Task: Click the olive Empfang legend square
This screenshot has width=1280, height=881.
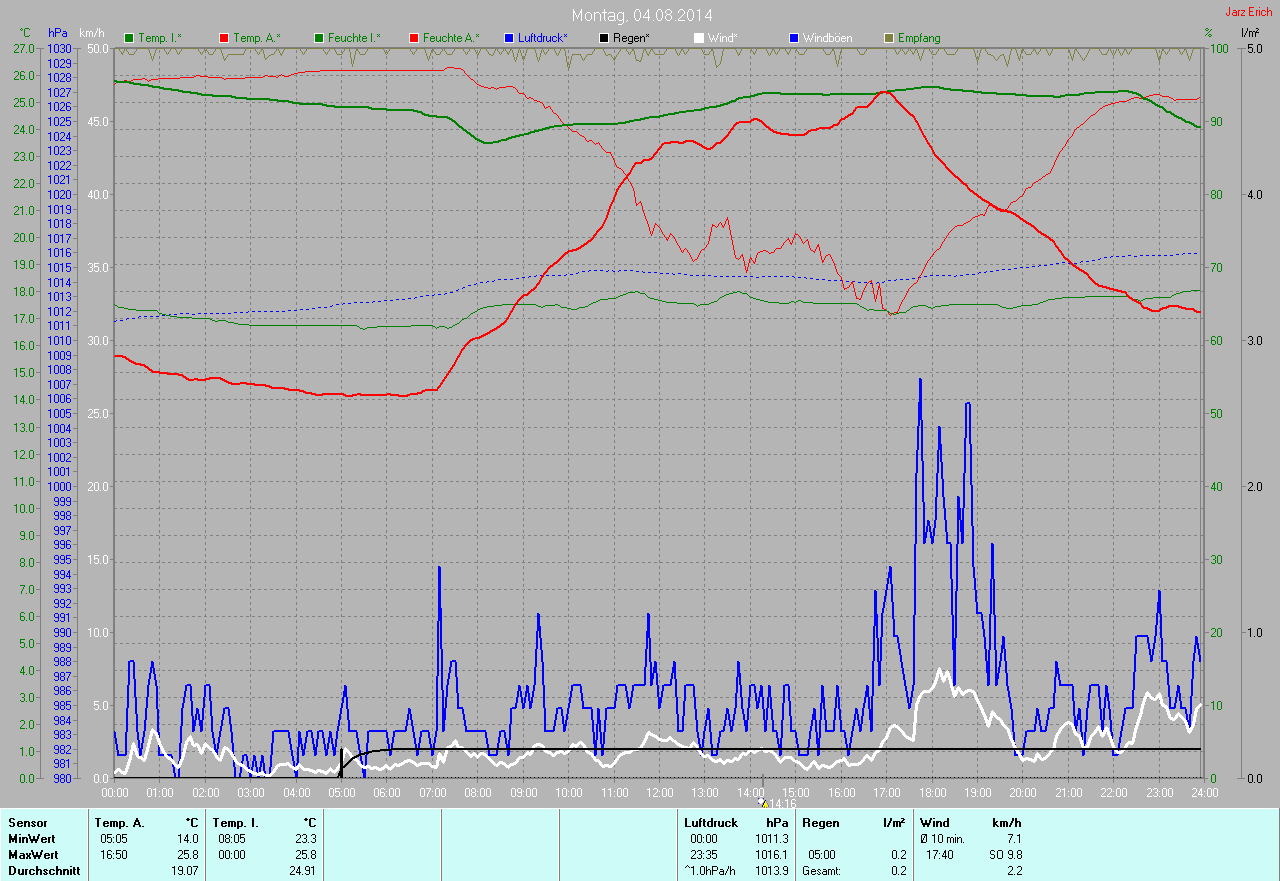Action: click(889, 38)
